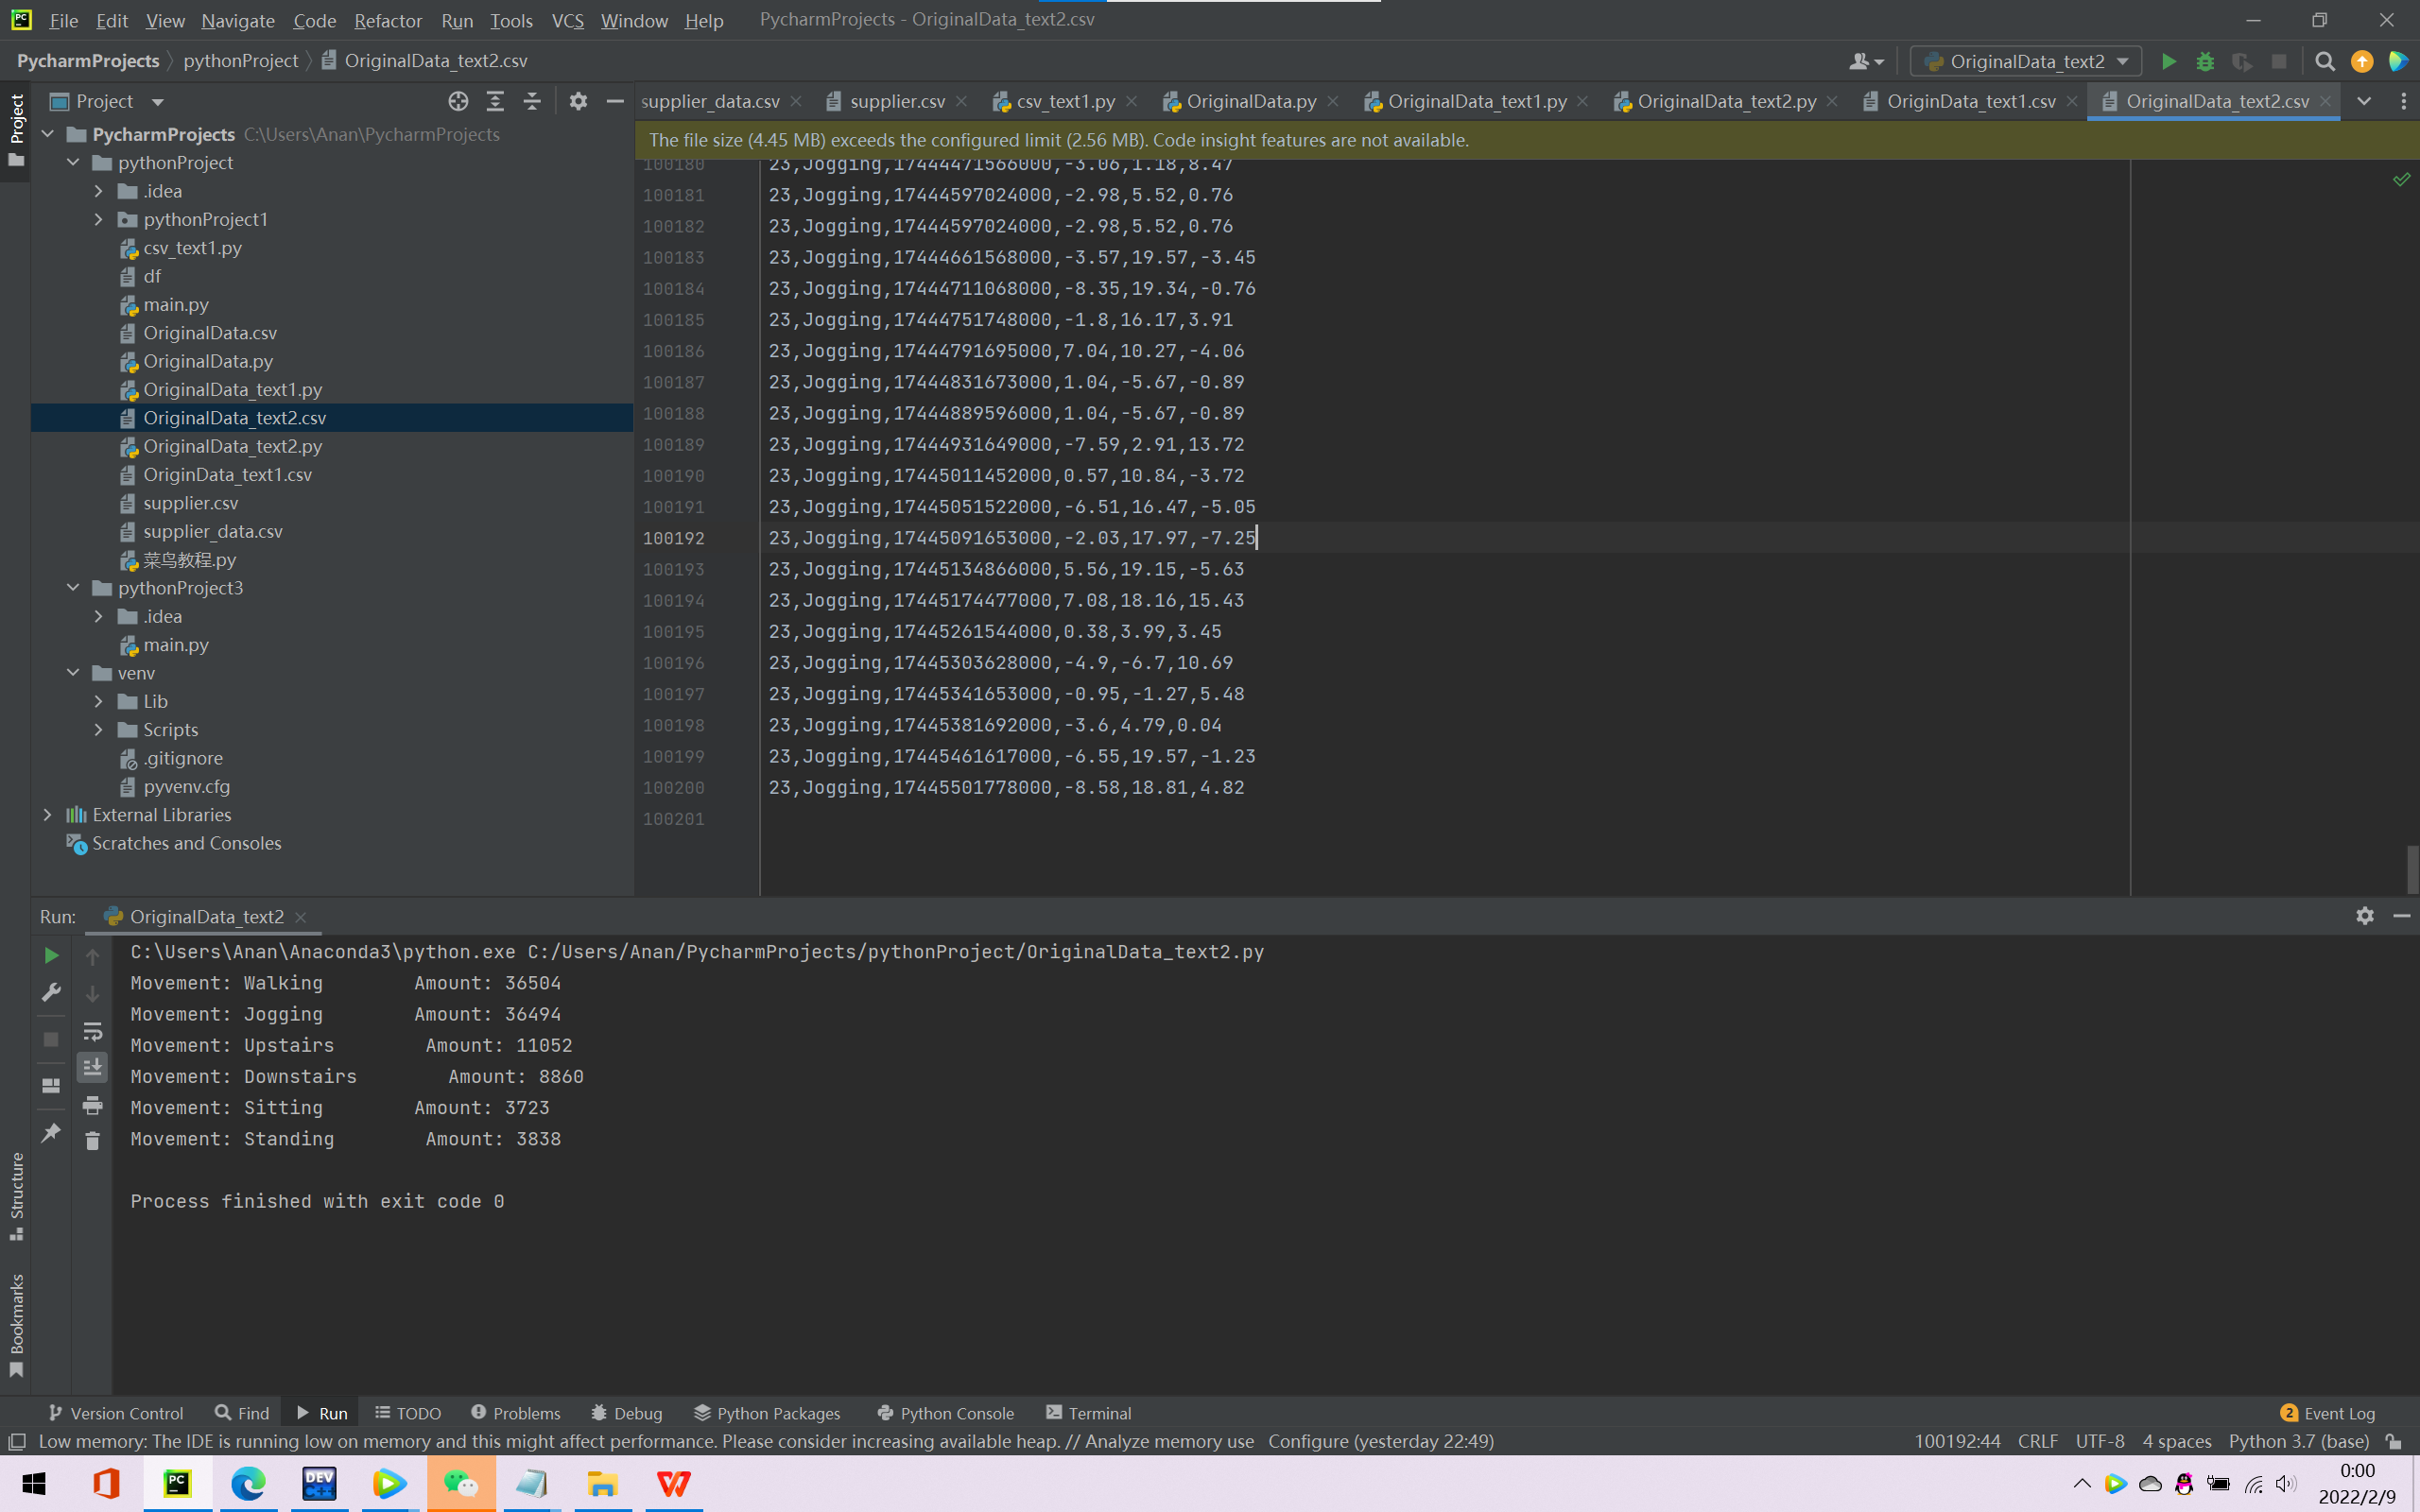Click the green Run button in the top toolbar

(2168, 62)
